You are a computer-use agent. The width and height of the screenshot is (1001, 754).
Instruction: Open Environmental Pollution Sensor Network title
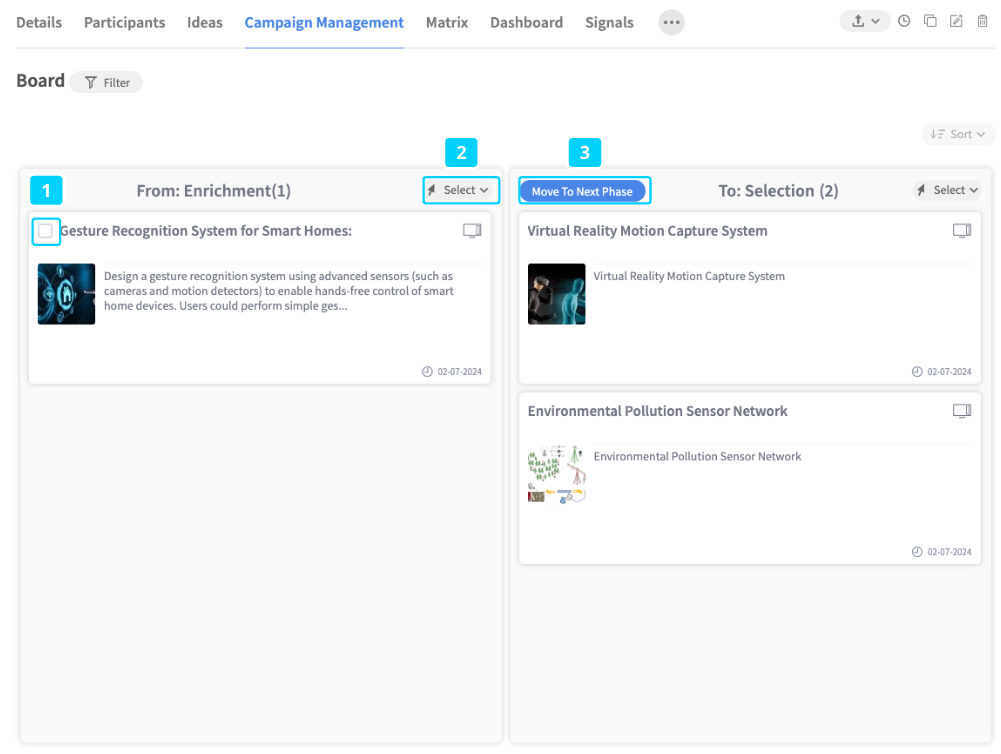(658, 411)
